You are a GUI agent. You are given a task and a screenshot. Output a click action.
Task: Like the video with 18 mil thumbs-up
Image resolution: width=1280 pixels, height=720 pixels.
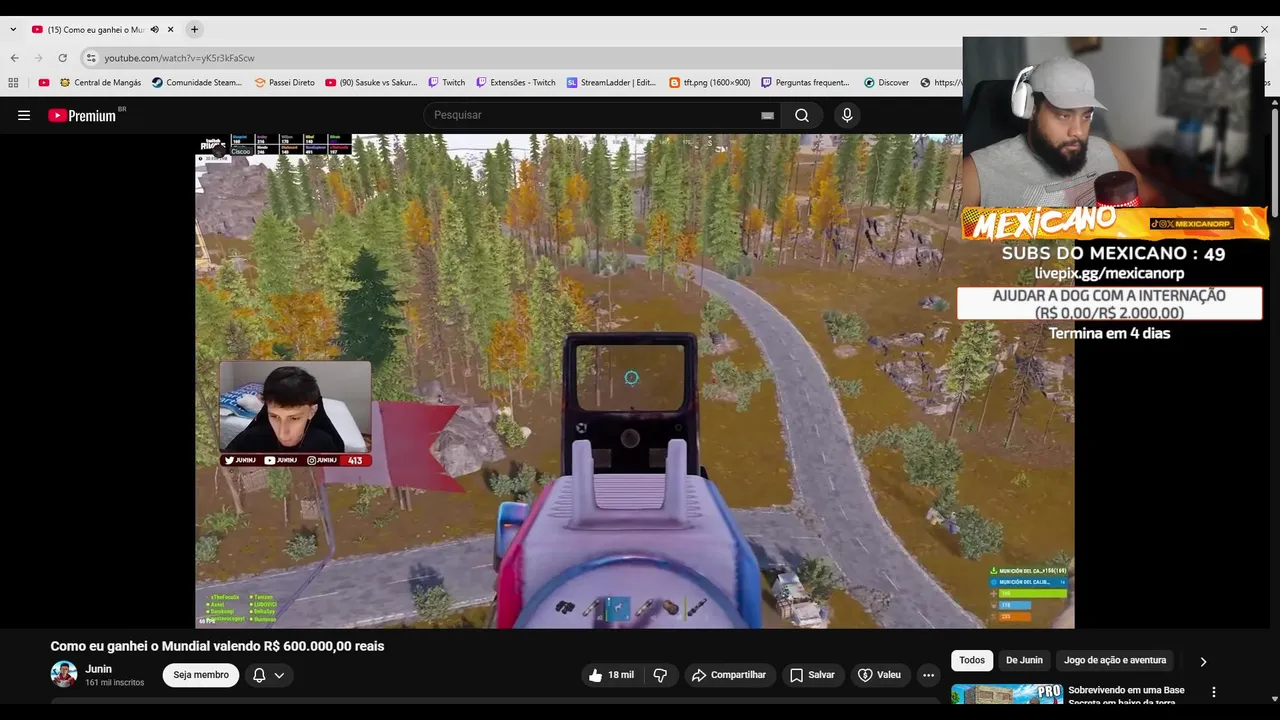[611, 675]
